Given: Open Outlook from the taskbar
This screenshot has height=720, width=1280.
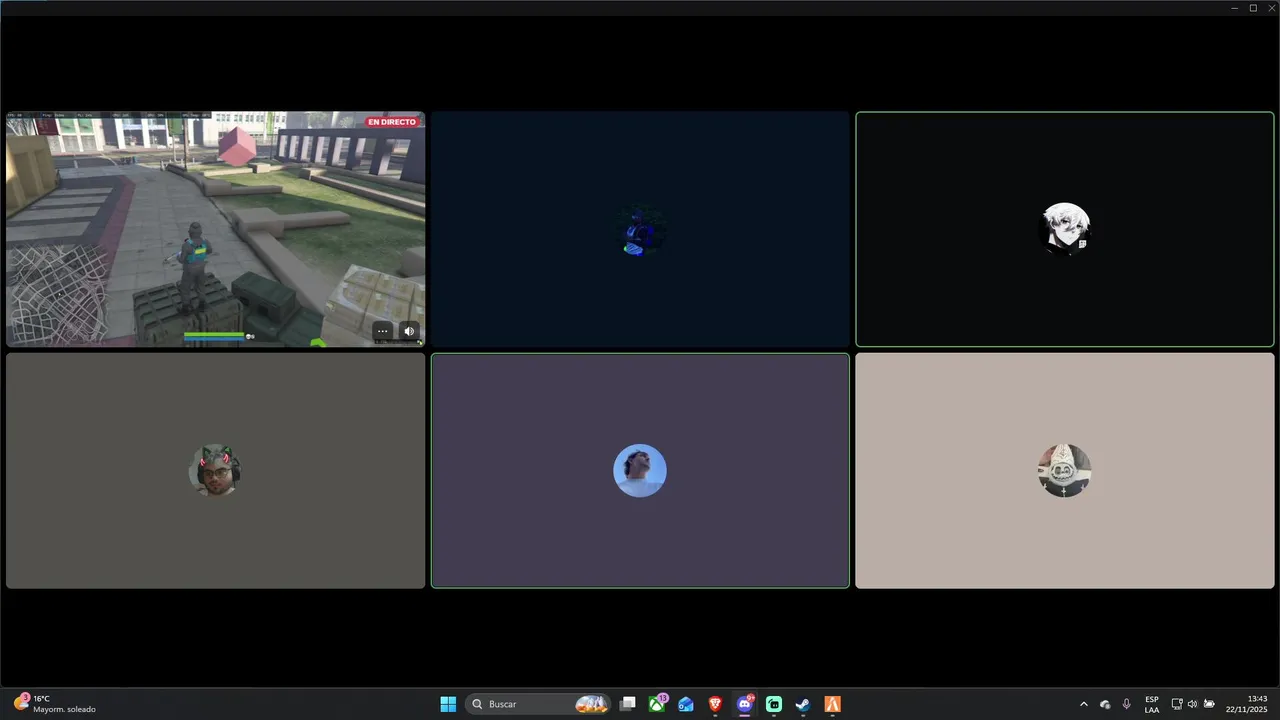Looking at the screenshot, I should tap(686, 704).
